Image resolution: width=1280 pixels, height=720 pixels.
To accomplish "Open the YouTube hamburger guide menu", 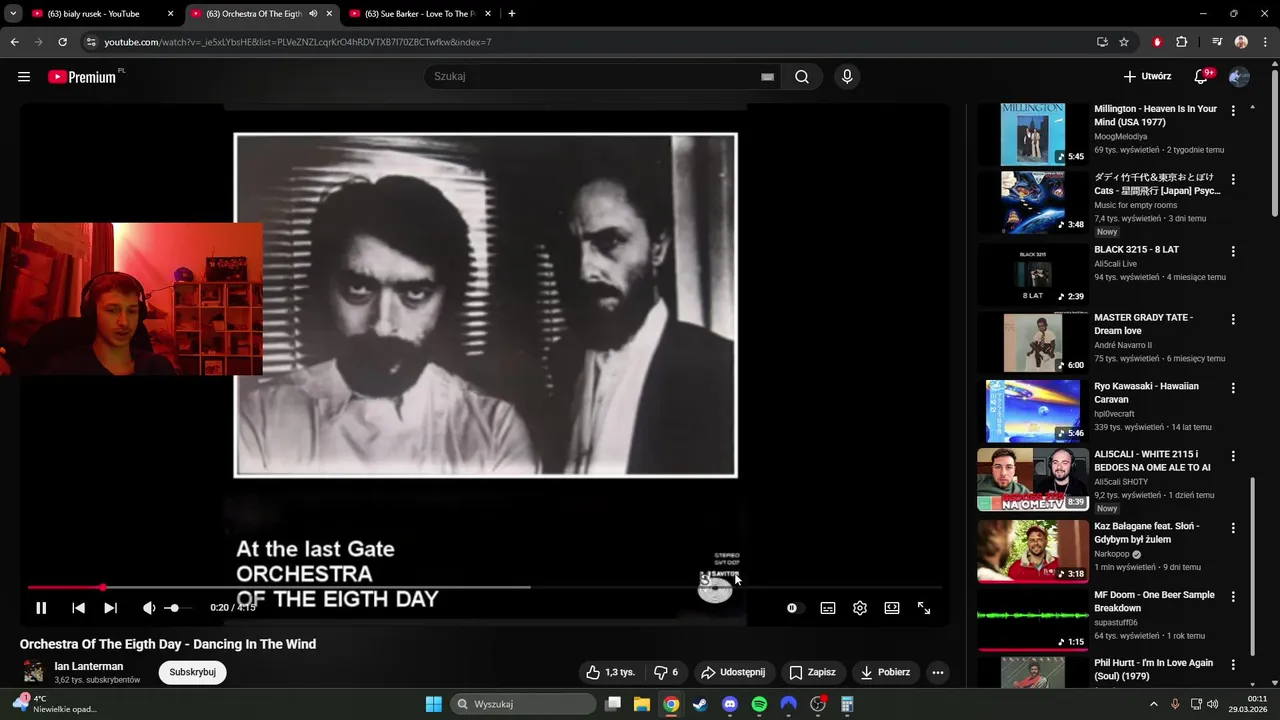I will pos(24,77).
